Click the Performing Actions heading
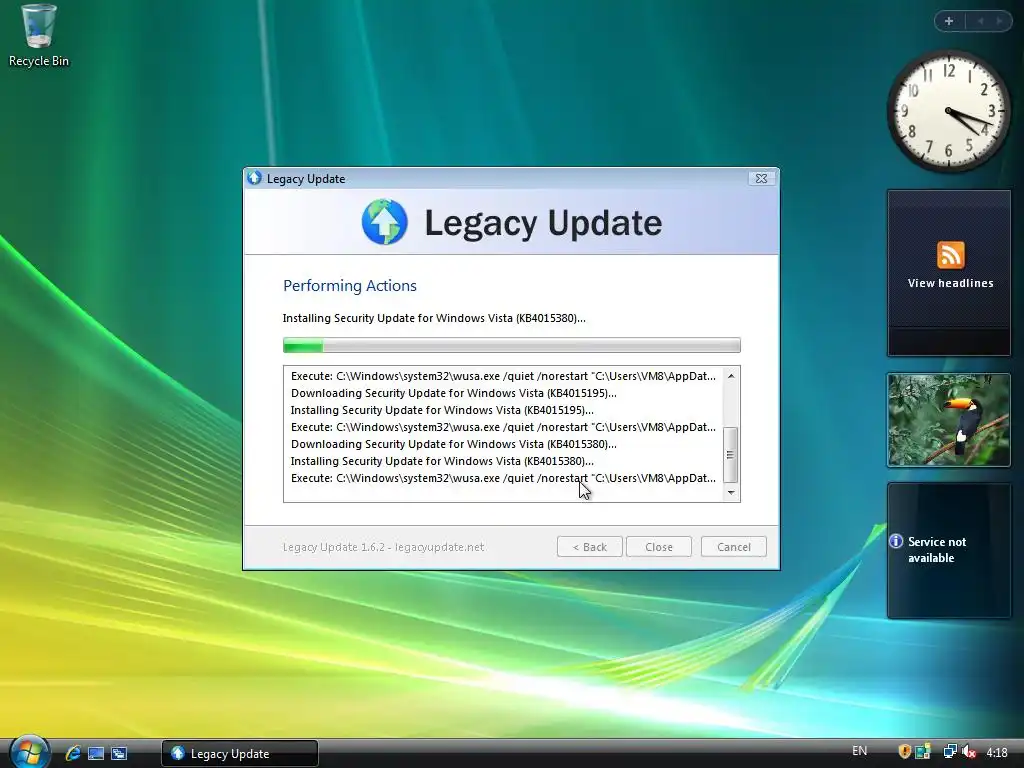Image resolution: width=1024 pixels, height=768 pixels. (x=349, y=285)
